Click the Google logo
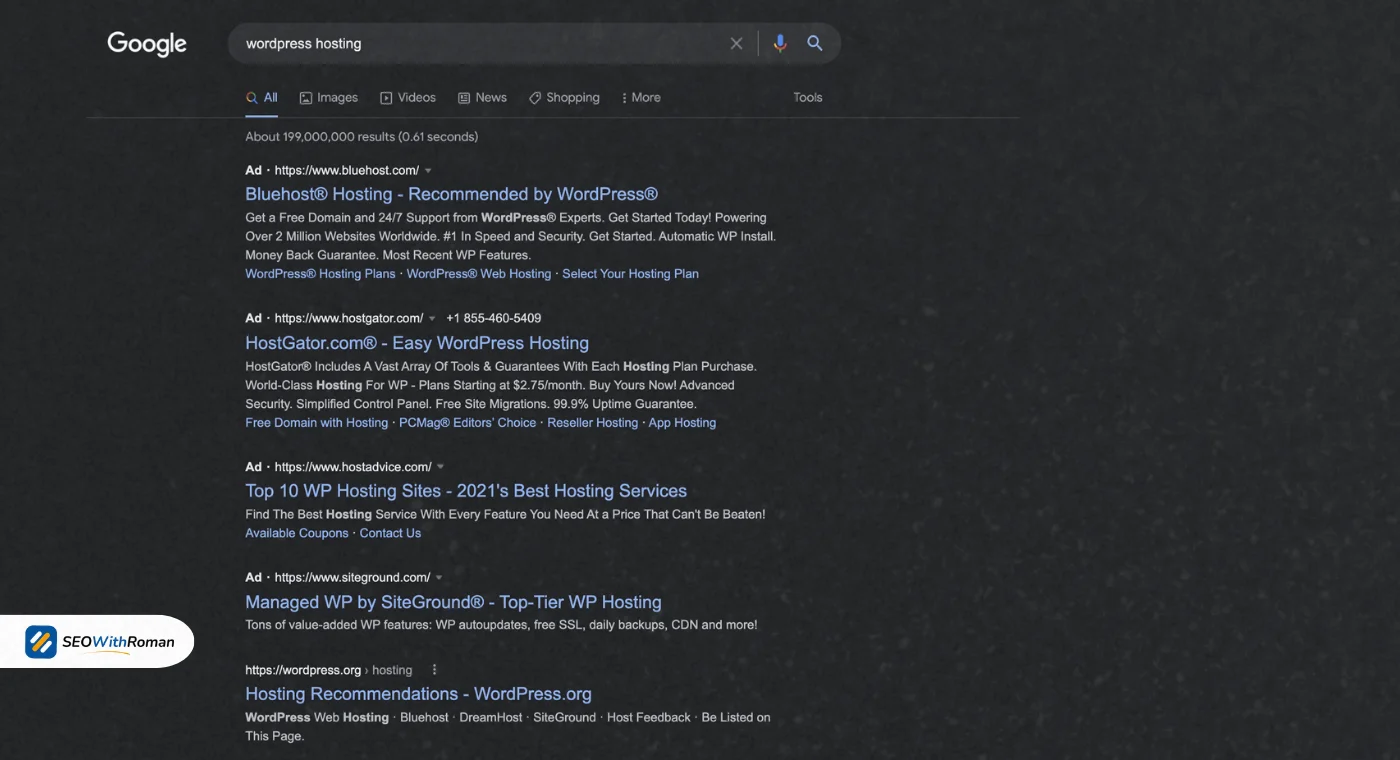The image size is (1400, 760). 147,44
